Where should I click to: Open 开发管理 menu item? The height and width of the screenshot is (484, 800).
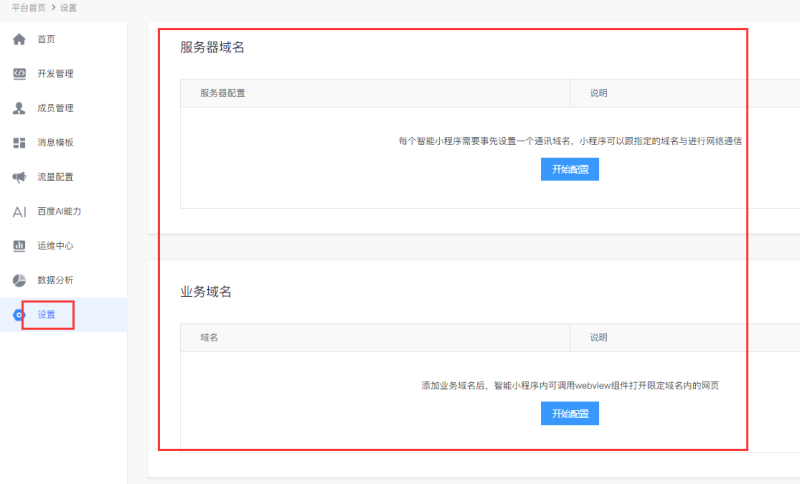point(55,74)
